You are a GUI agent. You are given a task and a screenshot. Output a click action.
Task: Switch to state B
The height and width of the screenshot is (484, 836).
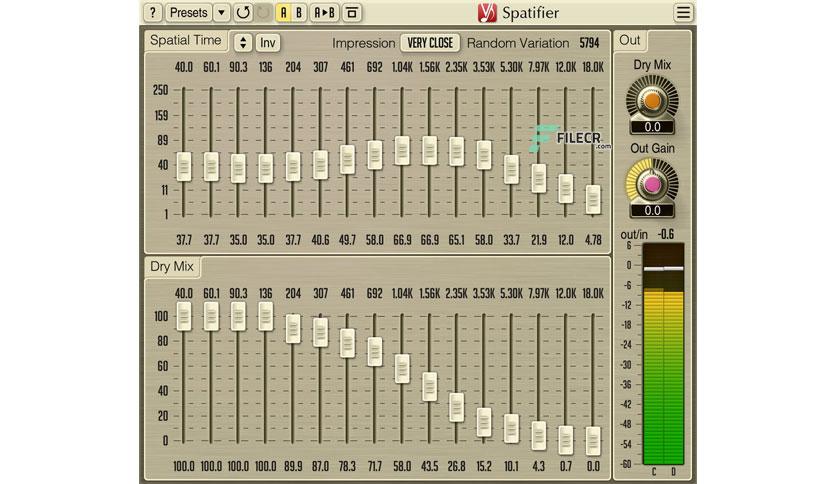pos(299,13)
